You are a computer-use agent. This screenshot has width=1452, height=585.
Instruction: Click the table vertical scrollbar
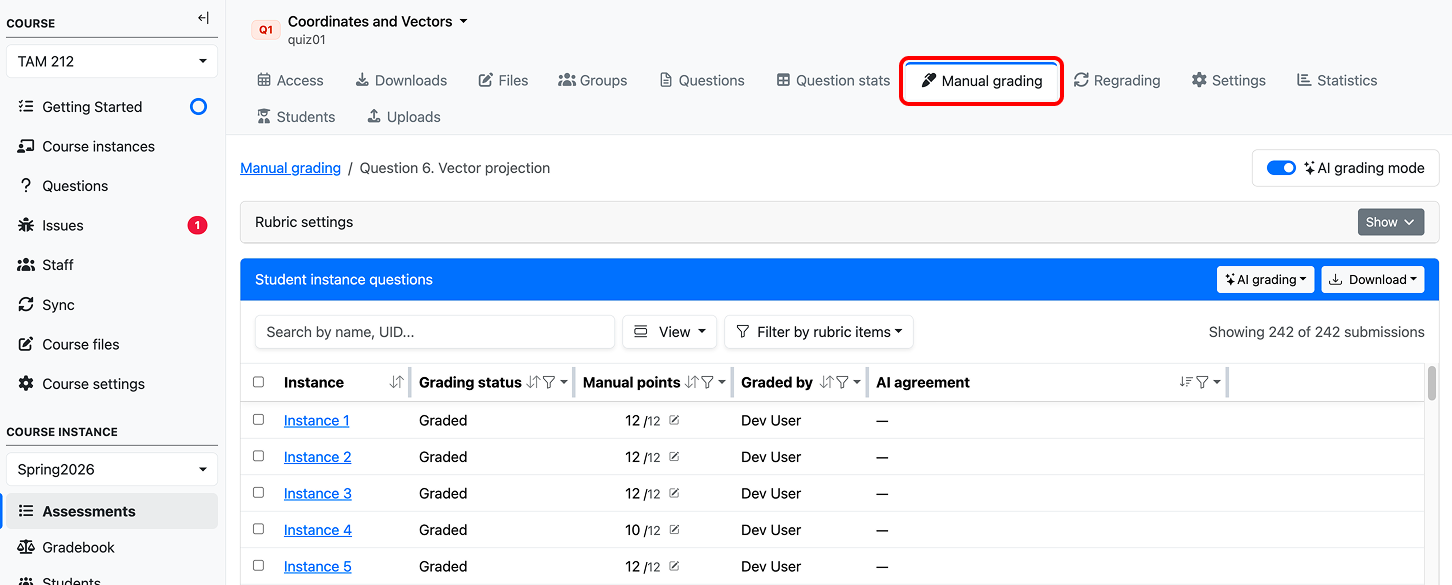(1432, 382)
